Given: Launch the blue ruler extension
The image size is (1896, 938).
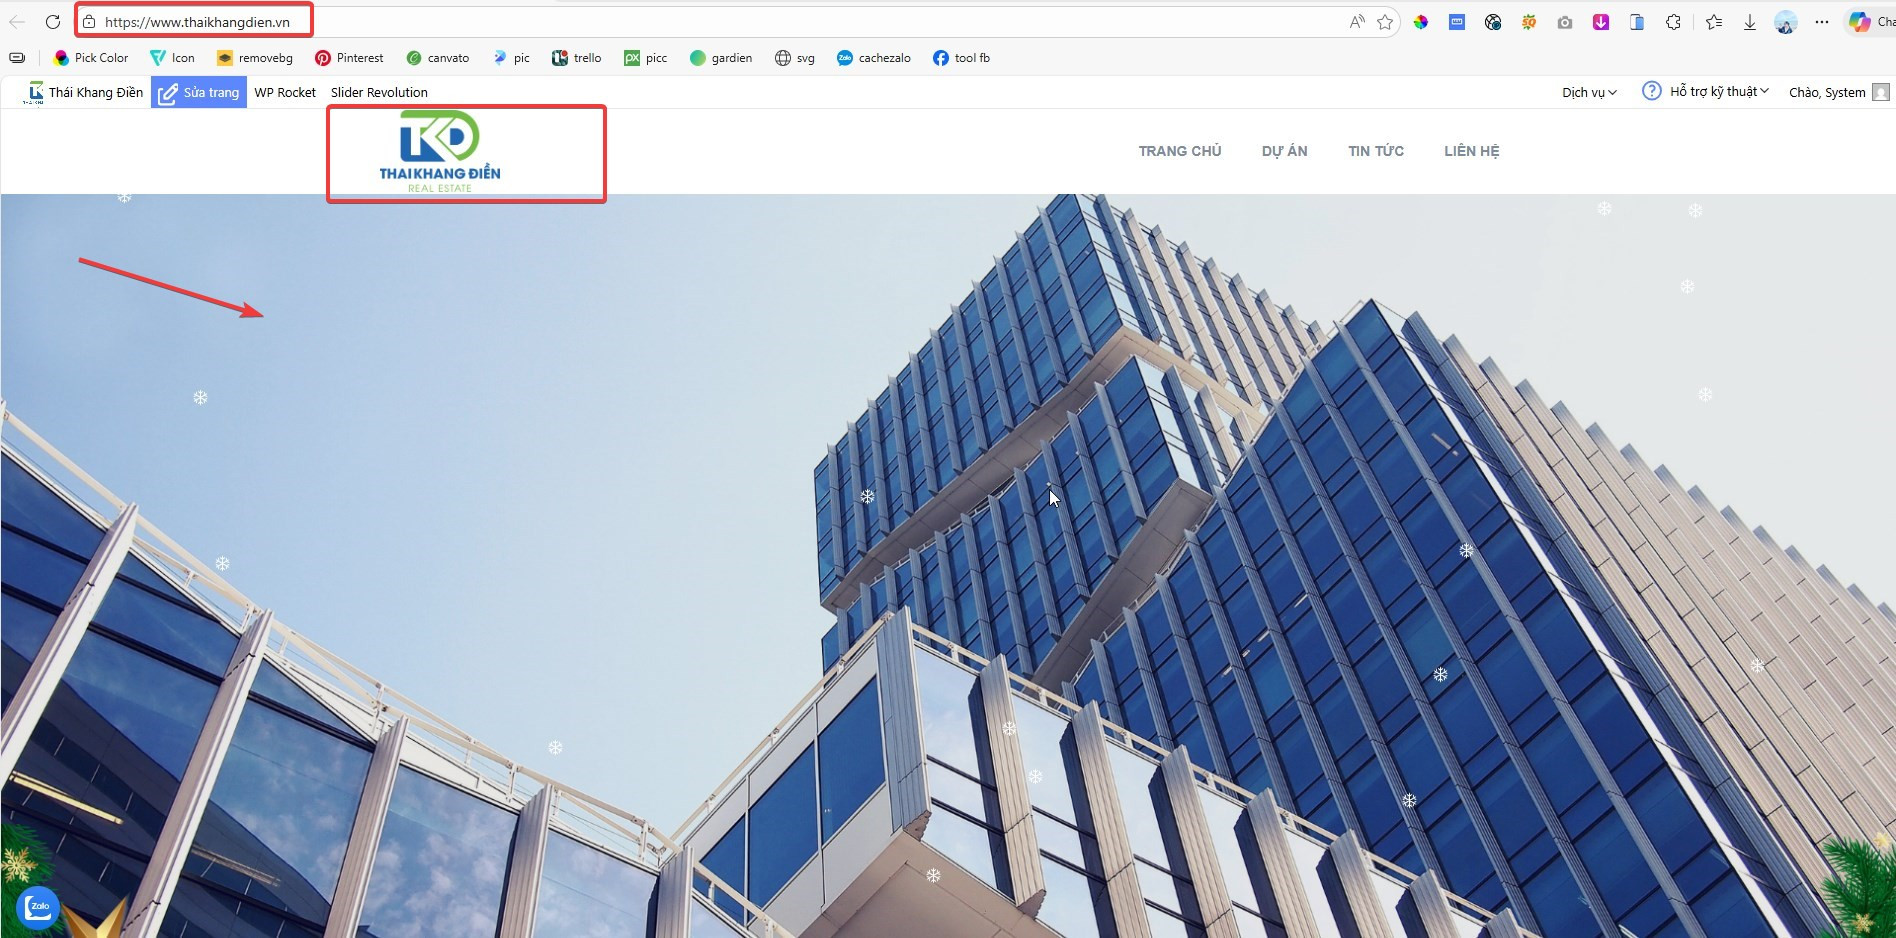Looking at the screenshot, I should pyautogui.click(x=1457, y=22).
